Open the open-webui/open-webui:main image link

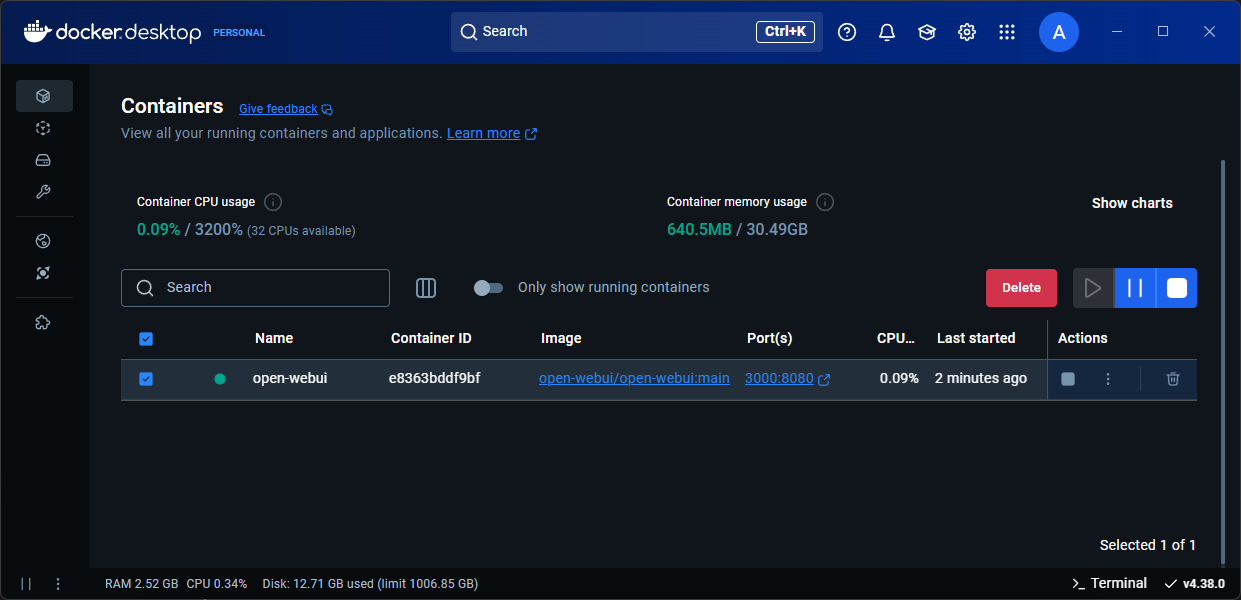pyautogui.click(x=634, y=378)
